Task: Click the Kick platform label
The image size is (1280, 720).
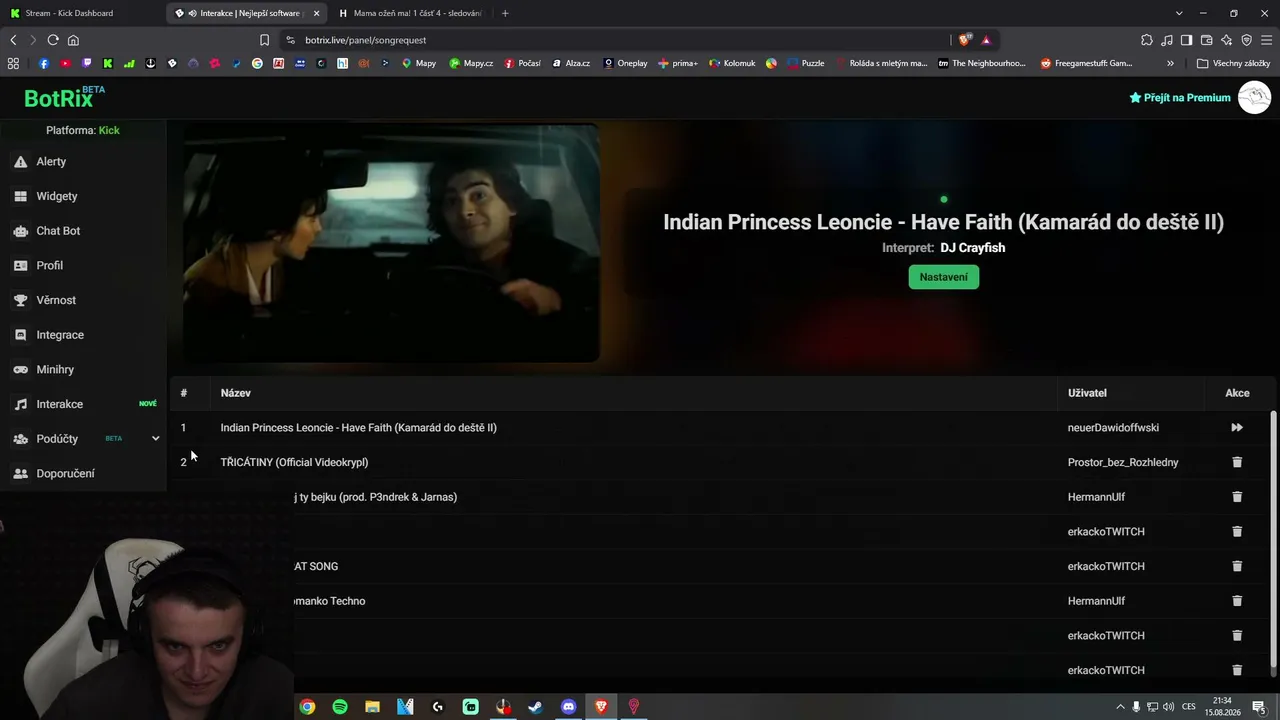Action: 109,130
